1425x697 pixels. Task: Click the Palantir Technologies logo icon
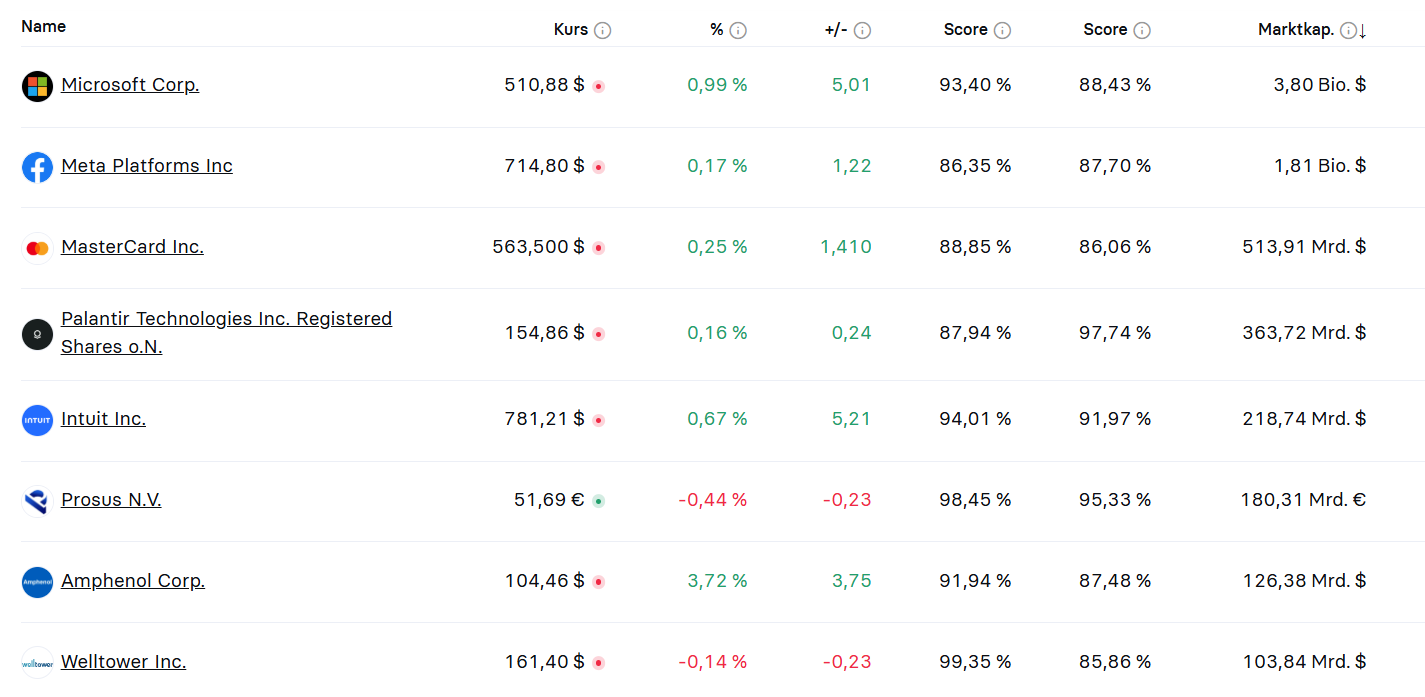tap(37, 334)
